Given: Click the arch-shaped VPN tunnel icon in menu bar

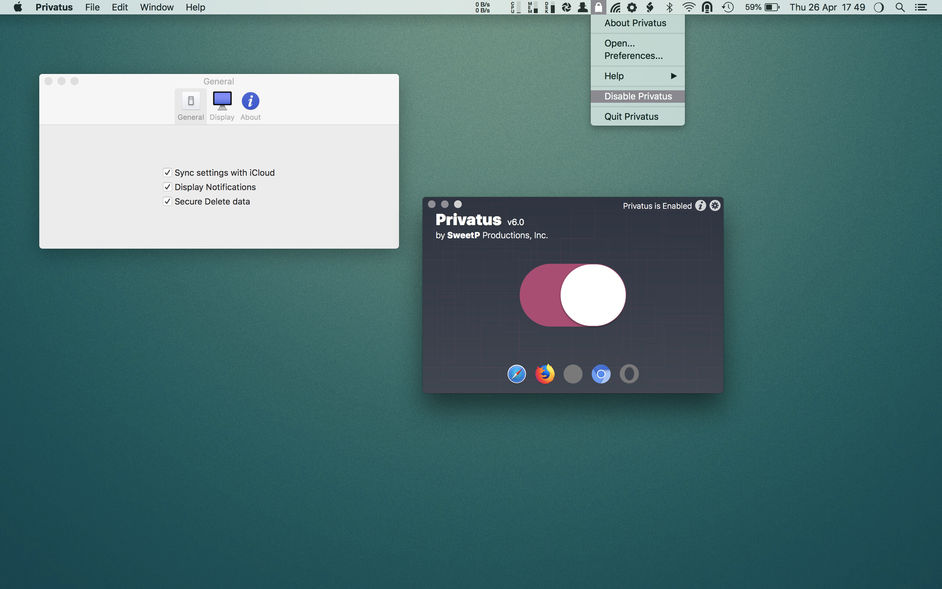Looking at the screenshot, I should point(707,7).
